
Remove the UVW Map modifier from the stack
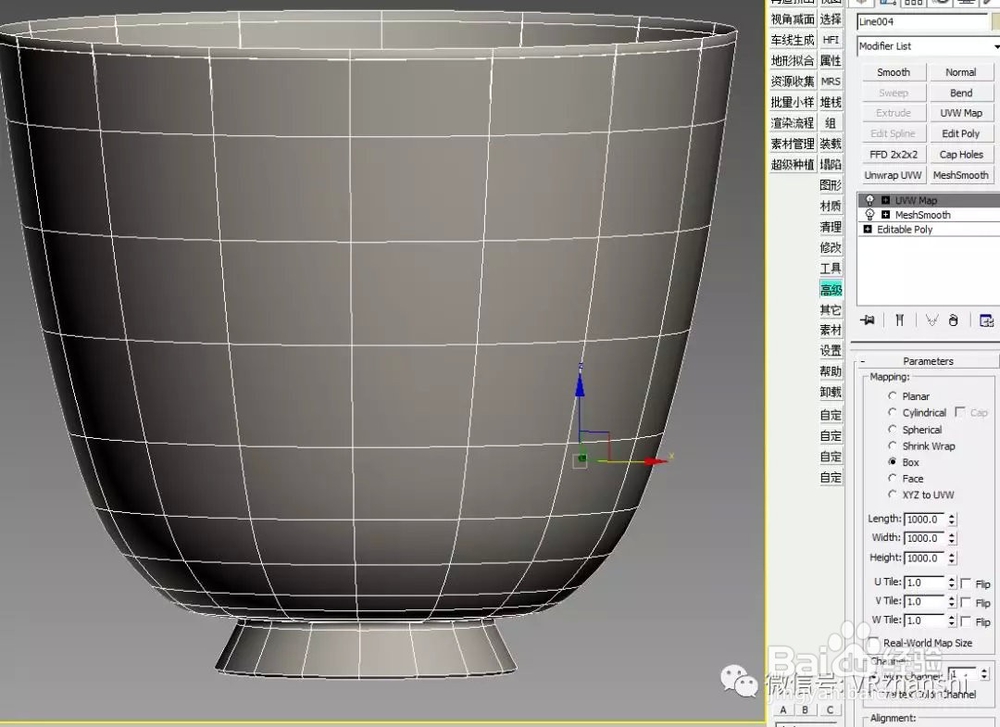click(954, 320)
